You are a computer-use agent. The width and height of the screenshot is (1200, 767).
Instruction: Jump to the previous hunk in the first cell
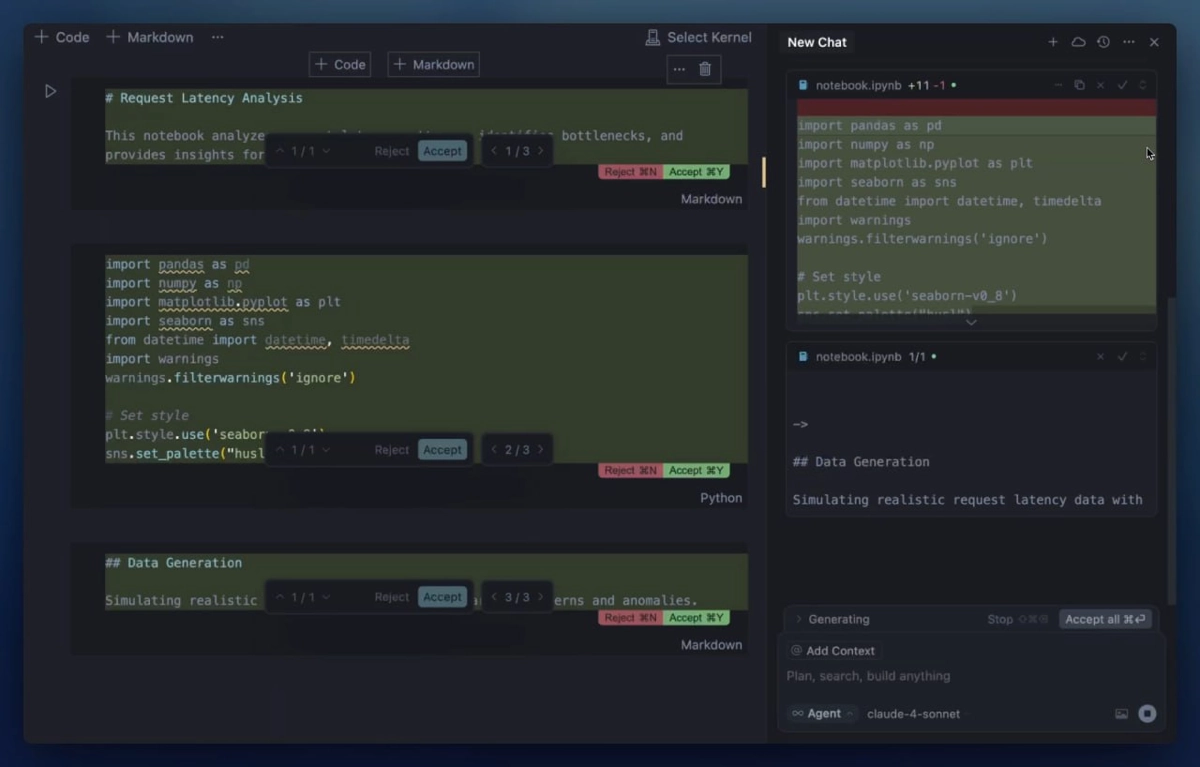[x=280, y=151]
